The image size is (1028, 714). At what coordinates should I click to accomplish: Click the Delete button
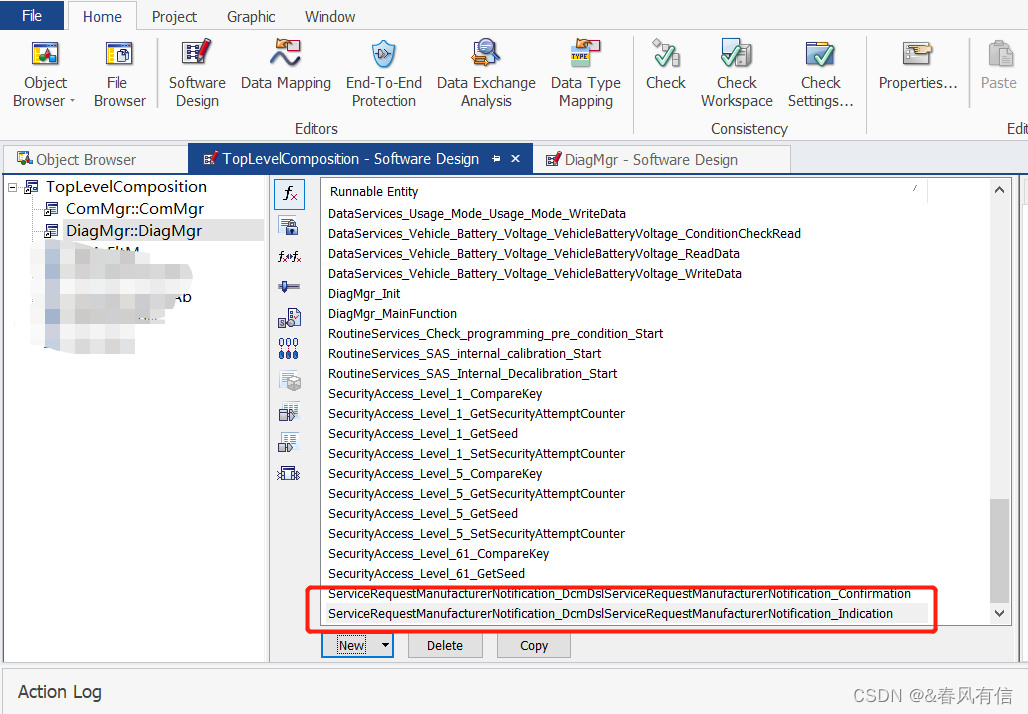445,645
